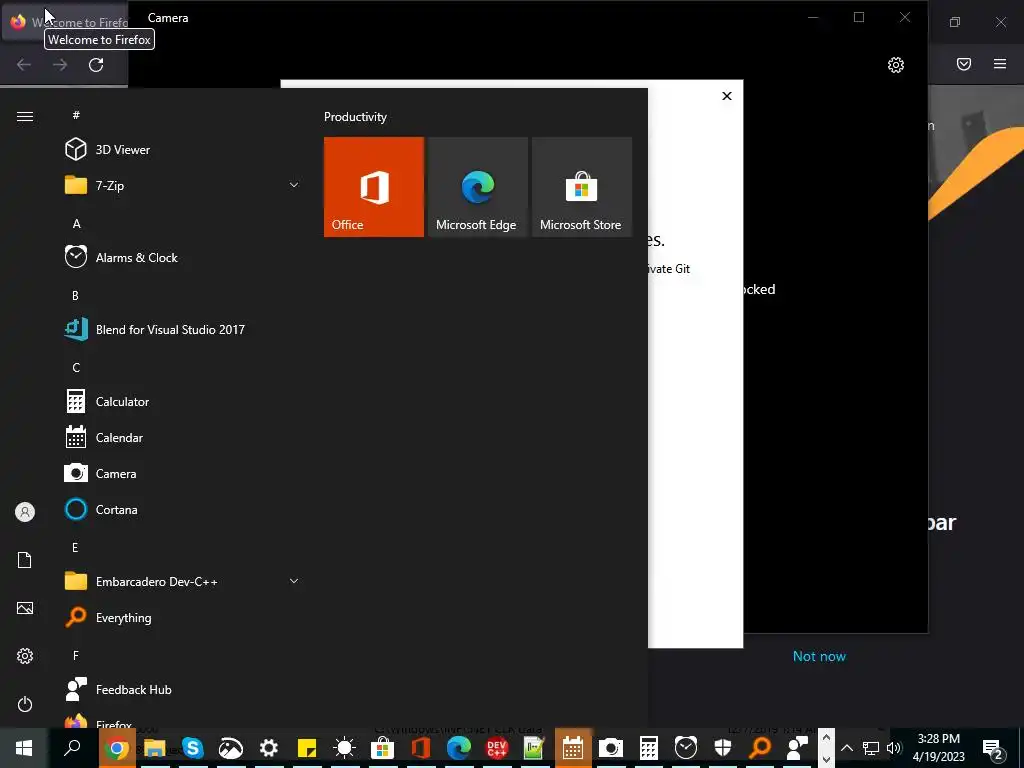The height and width of the screenshot is (768, 1024).
Task: Open Windows Security shield on taskbar
Action: pos(723,747)
